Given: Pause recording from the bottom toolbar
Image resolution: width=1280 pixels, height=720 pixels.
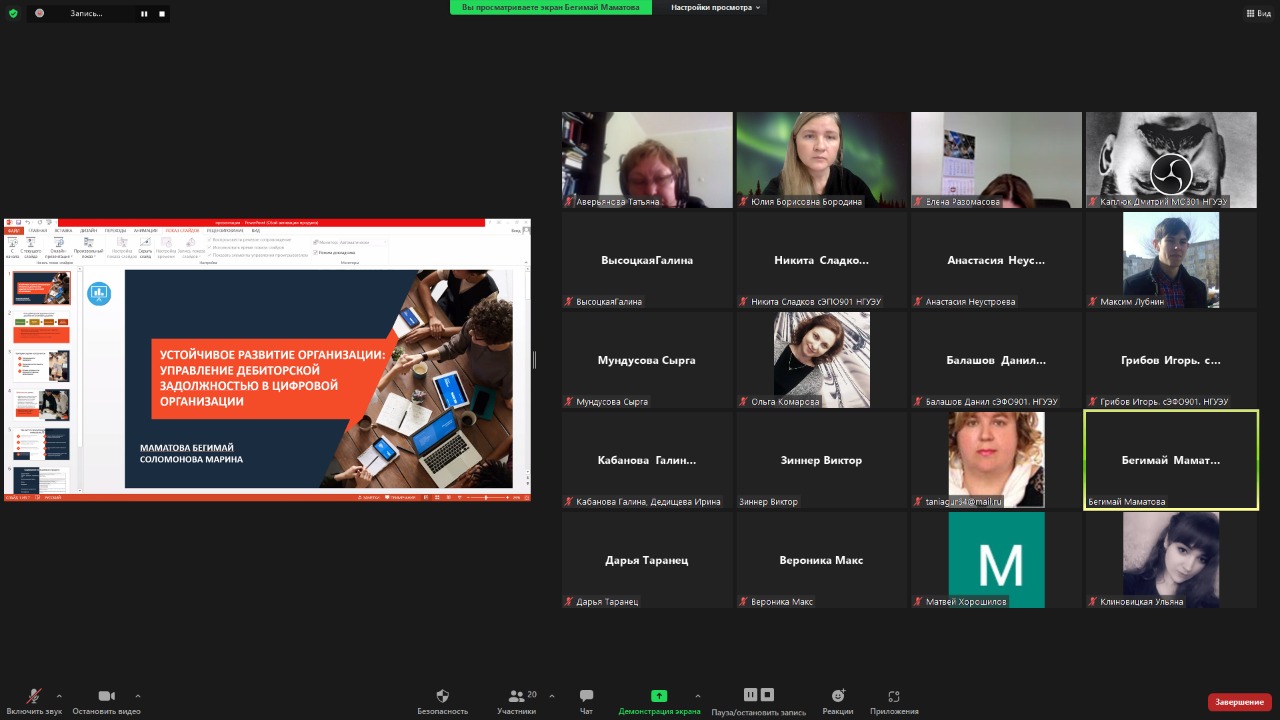Looking at the screenshot, I should [750, 695].
